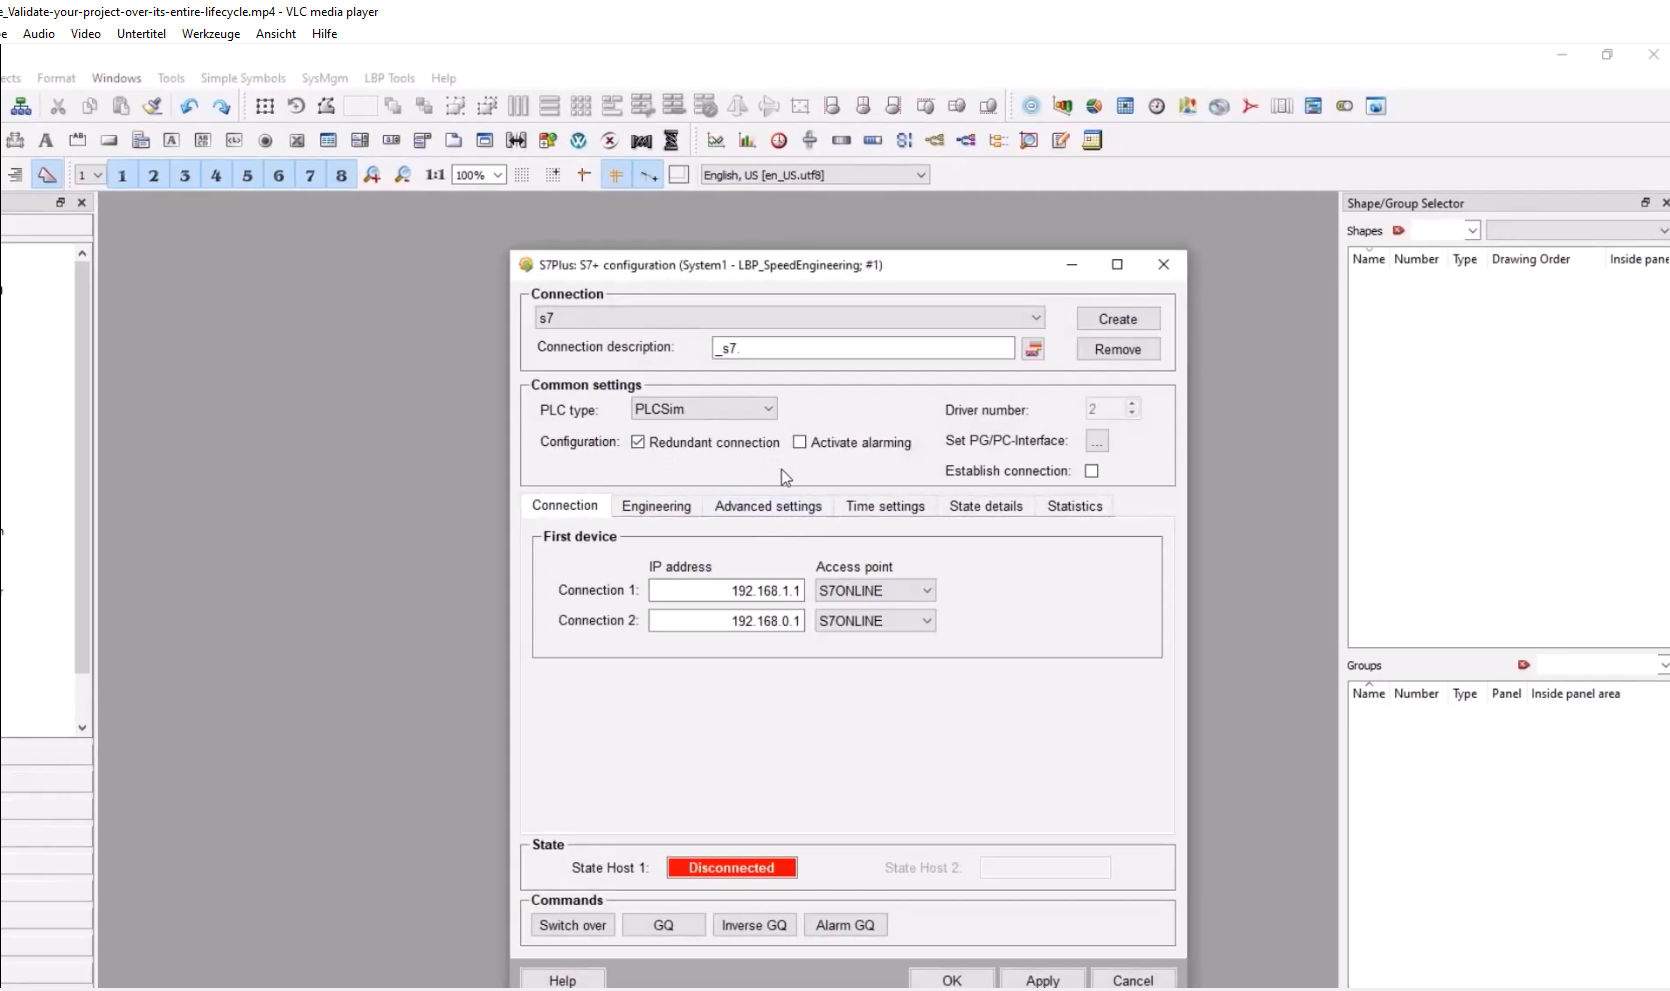Click the trend line chart icon
This screenshot has width=1670, height=991.
[x=716, y=140]
